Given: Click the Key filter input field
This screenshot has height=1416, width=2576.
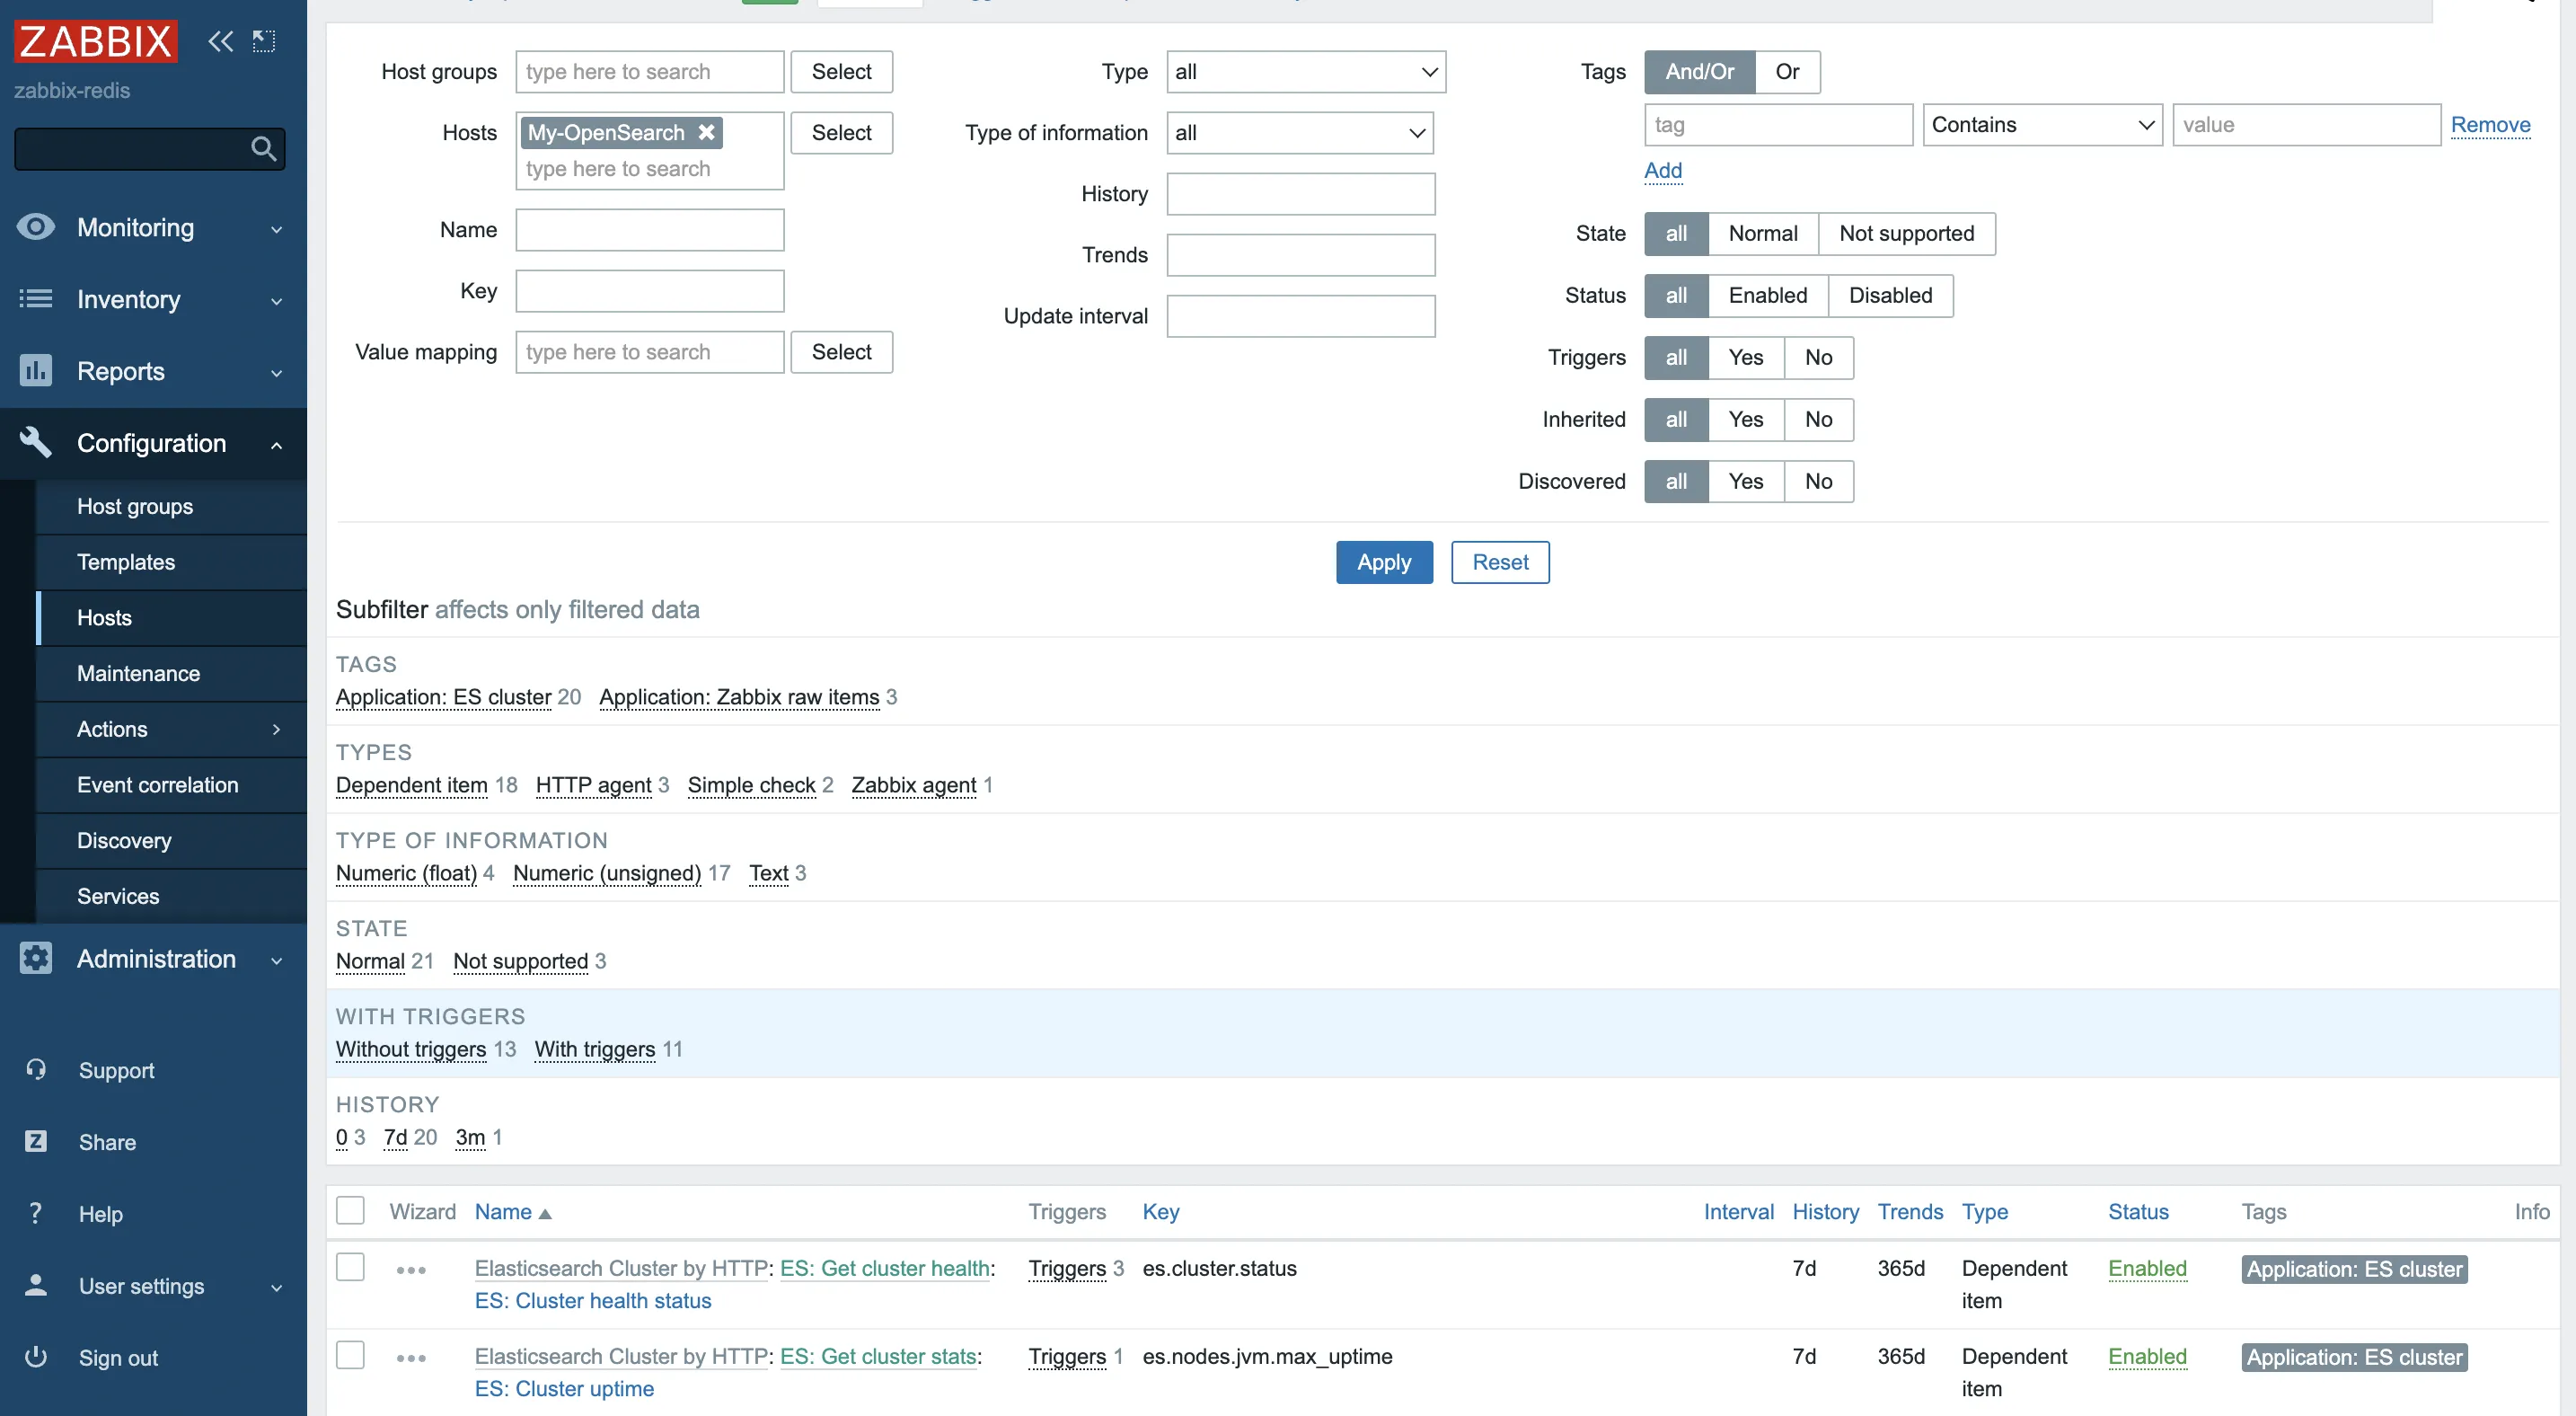Looking at the screenshot, I should pos(649,291).
